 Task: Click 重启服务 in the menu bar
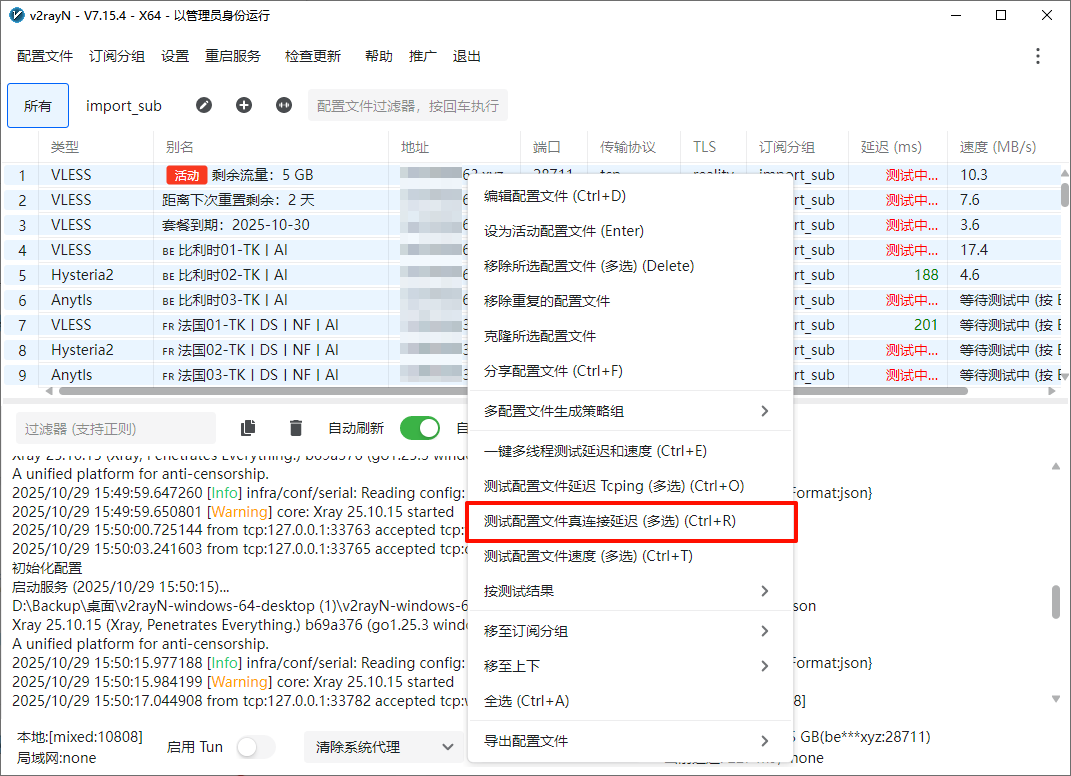click(x=232, y=56)
